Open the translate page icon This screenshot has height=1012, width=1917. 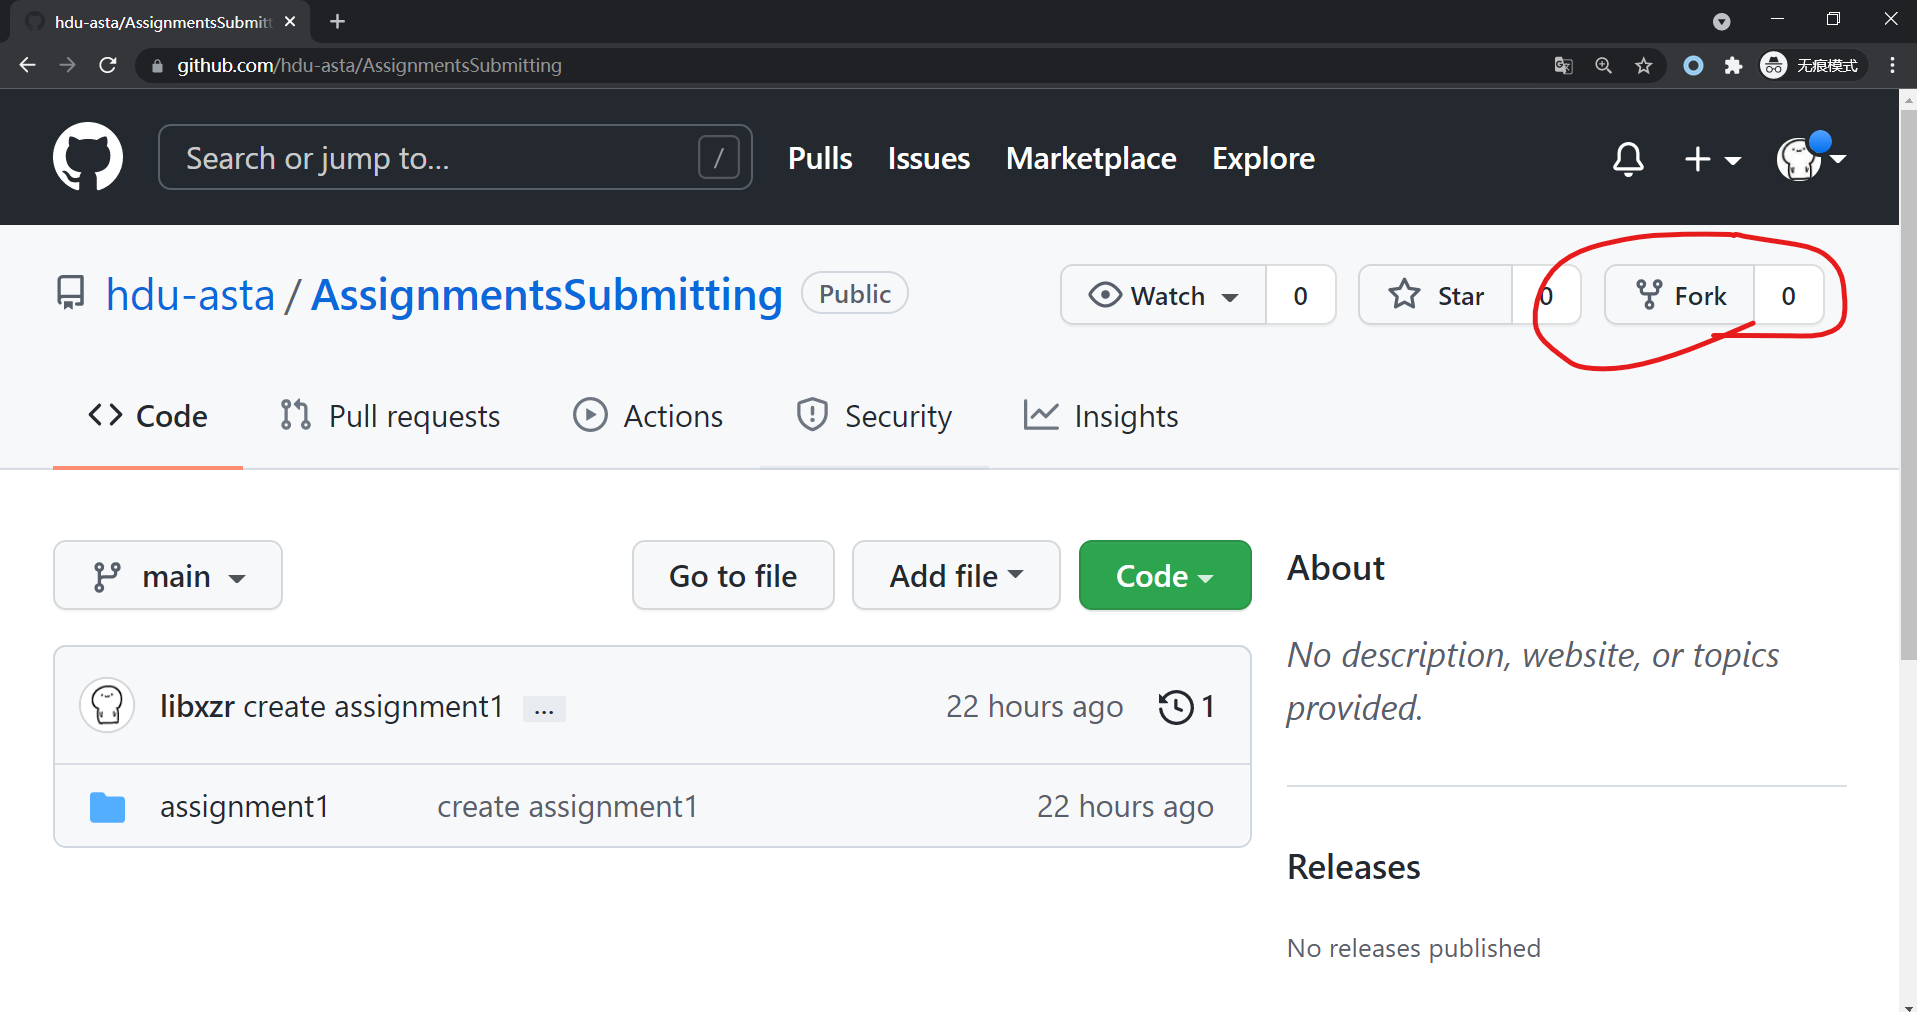(x=1563, y=66)
